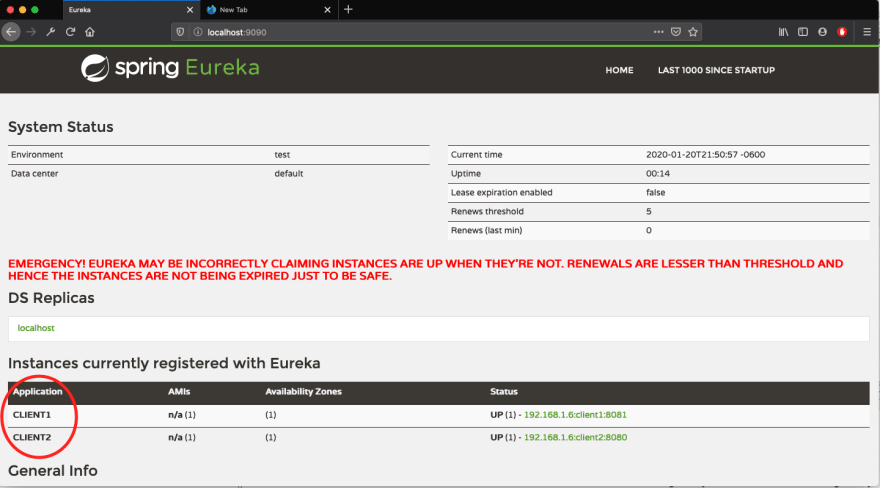Go back with the browser back arrow

point(11,32)
